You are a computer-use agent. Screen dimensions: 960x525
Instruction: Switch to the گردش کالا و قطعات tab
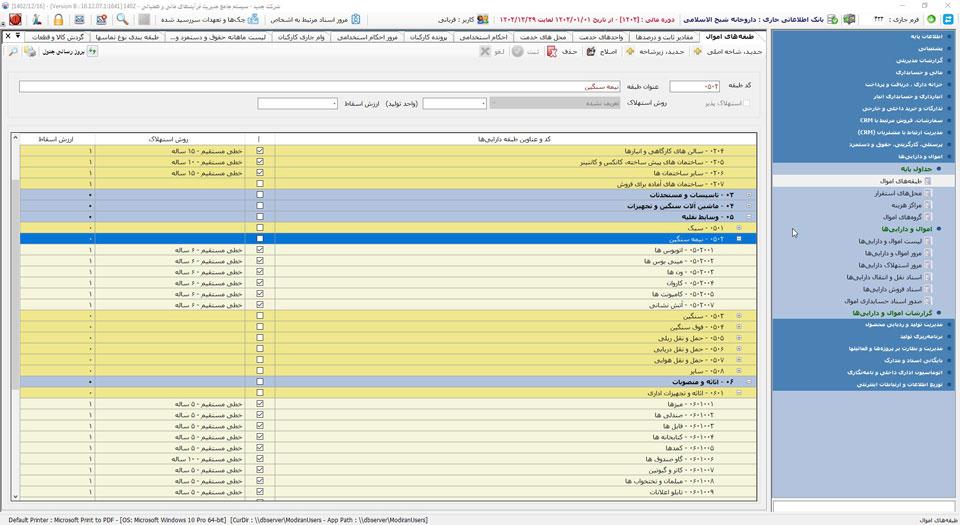pyautogui.click(x=58, y=37)
